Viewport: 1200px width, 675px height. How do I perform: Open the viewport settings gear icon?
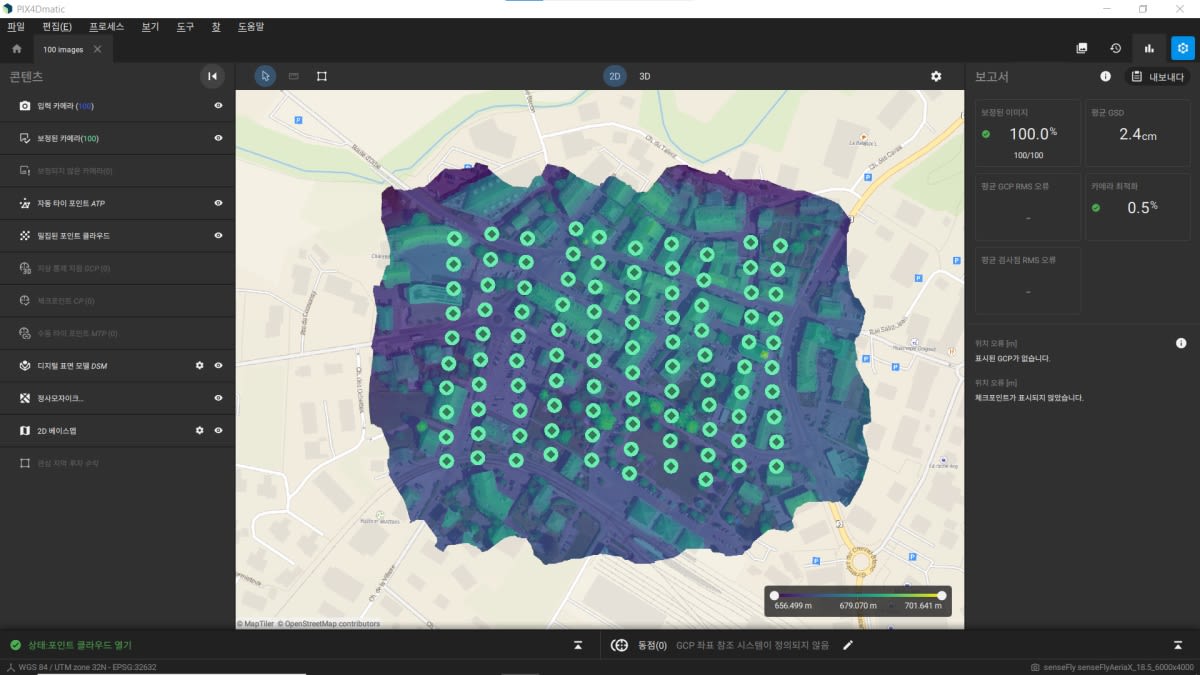tap(935, 75)
